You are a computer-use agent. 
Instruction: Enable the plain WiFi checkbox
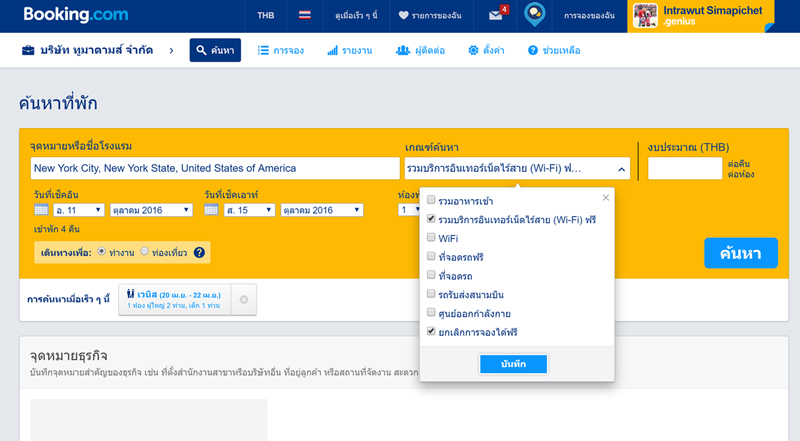[431, 238]
